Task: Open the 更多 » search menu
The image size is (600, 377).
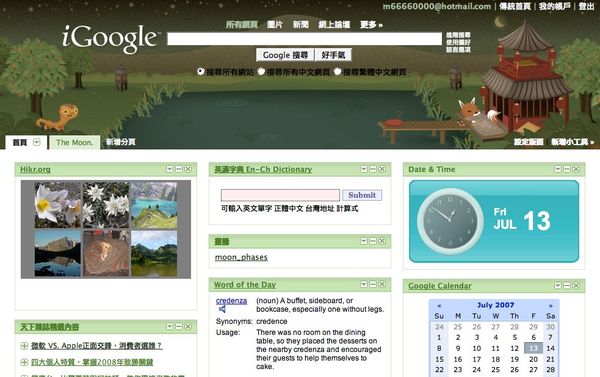Action: pos(371,25)
